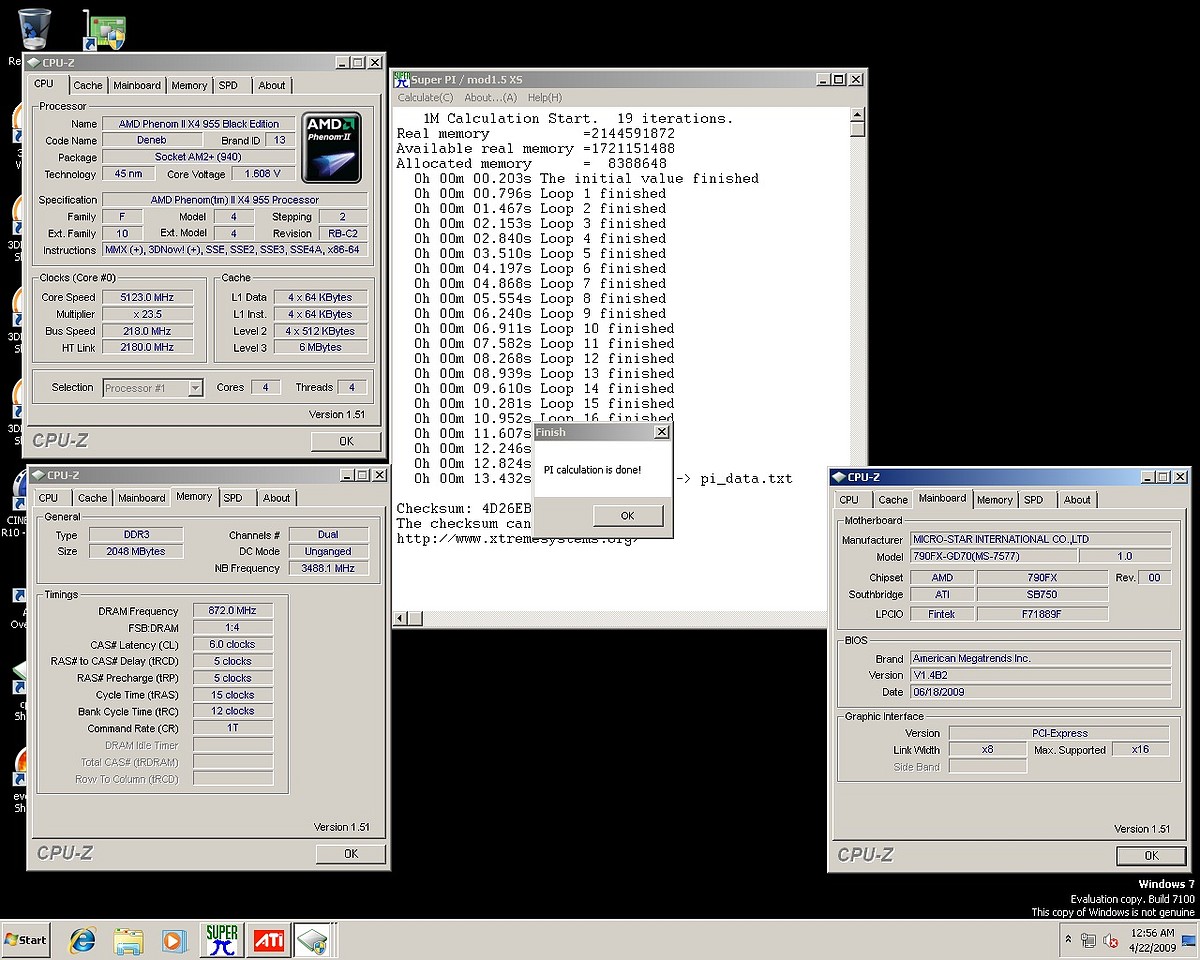1200x960 pixels.
Task: Click the NB Frequency value 3488.1 MHz
Action: [x=328, y=568]
